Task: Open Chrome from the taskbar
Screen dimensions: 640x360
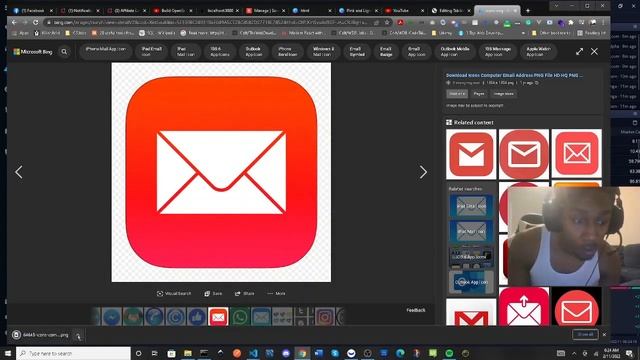Action: pos(302,353)
